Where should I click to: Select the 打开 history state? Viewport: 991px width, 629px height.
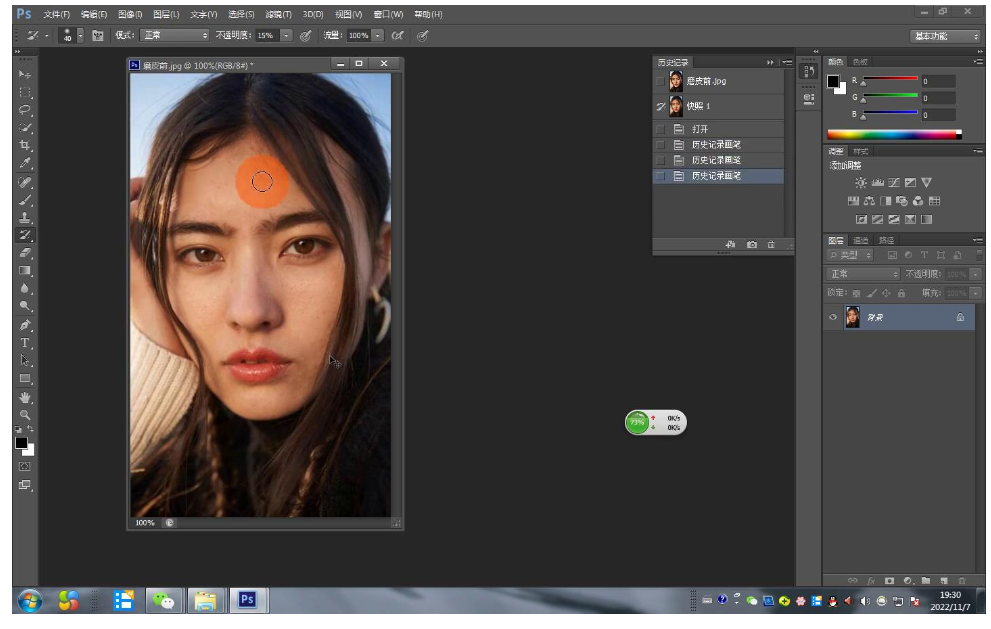[x=718, y=129]
